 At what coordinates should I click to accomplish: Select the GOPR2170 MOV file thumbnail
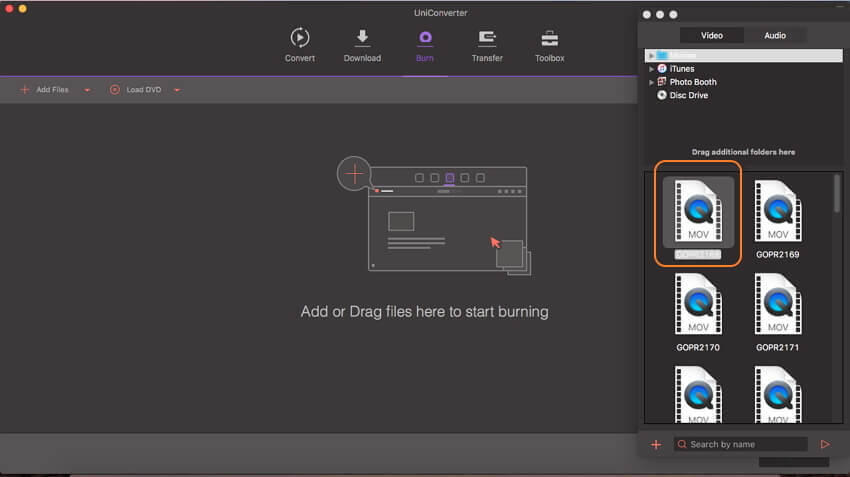tap(698, 304)
